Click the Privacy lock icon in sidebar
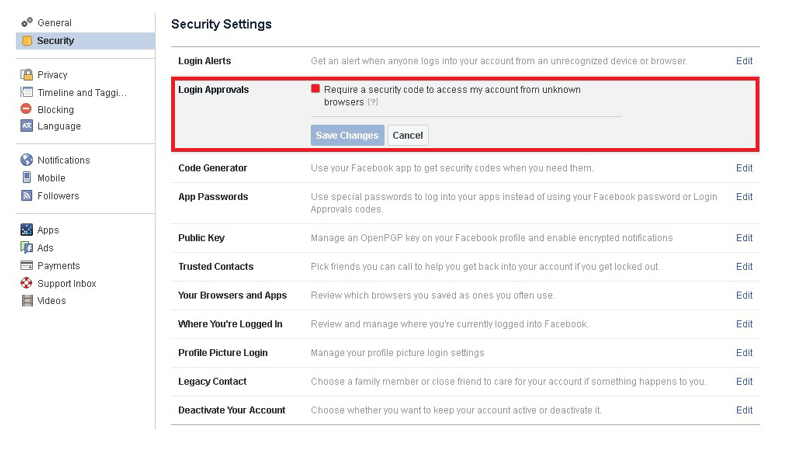Viewport: 793px width, 453px height. [x=26, y=75]
